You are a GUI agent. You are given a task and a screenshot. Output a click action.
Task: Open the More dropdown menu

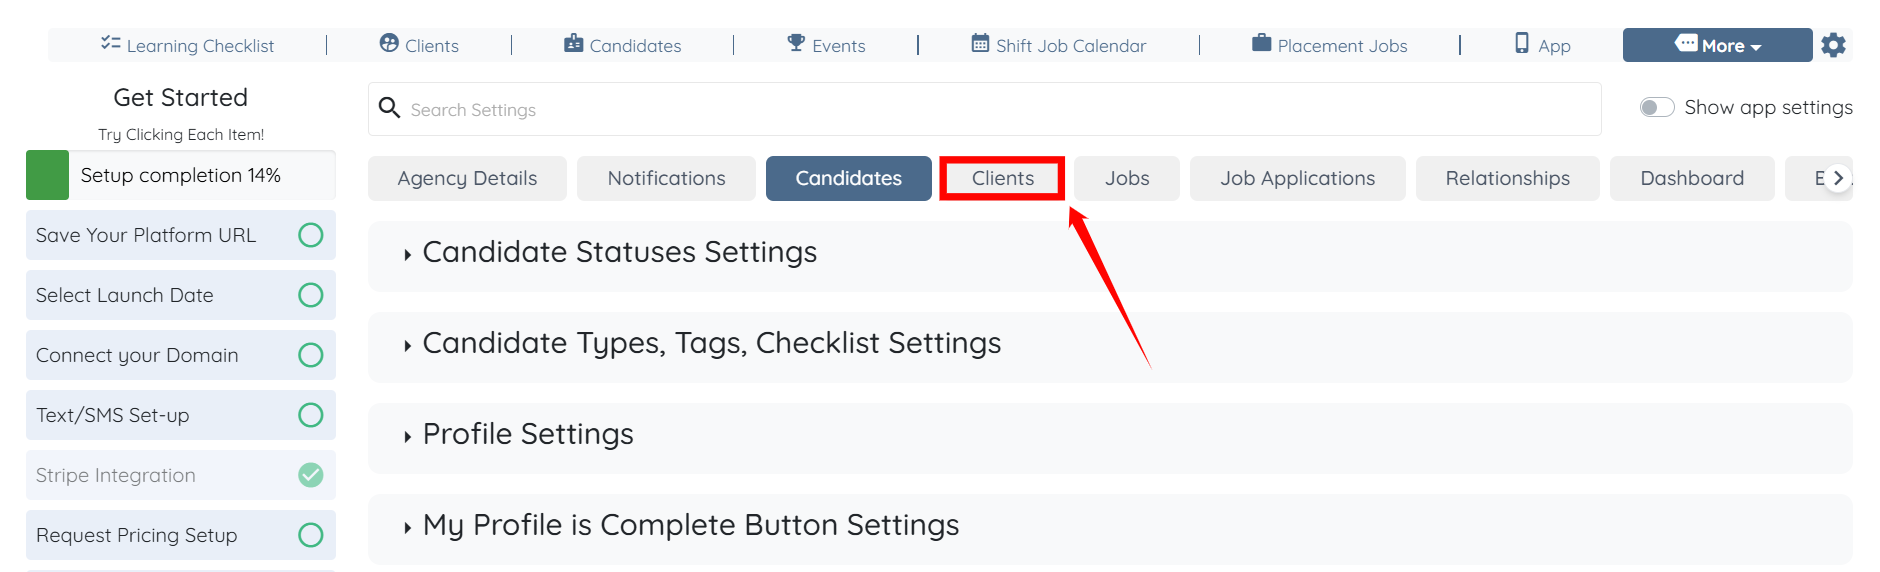pyautogui.click(x=1717, y=45)
